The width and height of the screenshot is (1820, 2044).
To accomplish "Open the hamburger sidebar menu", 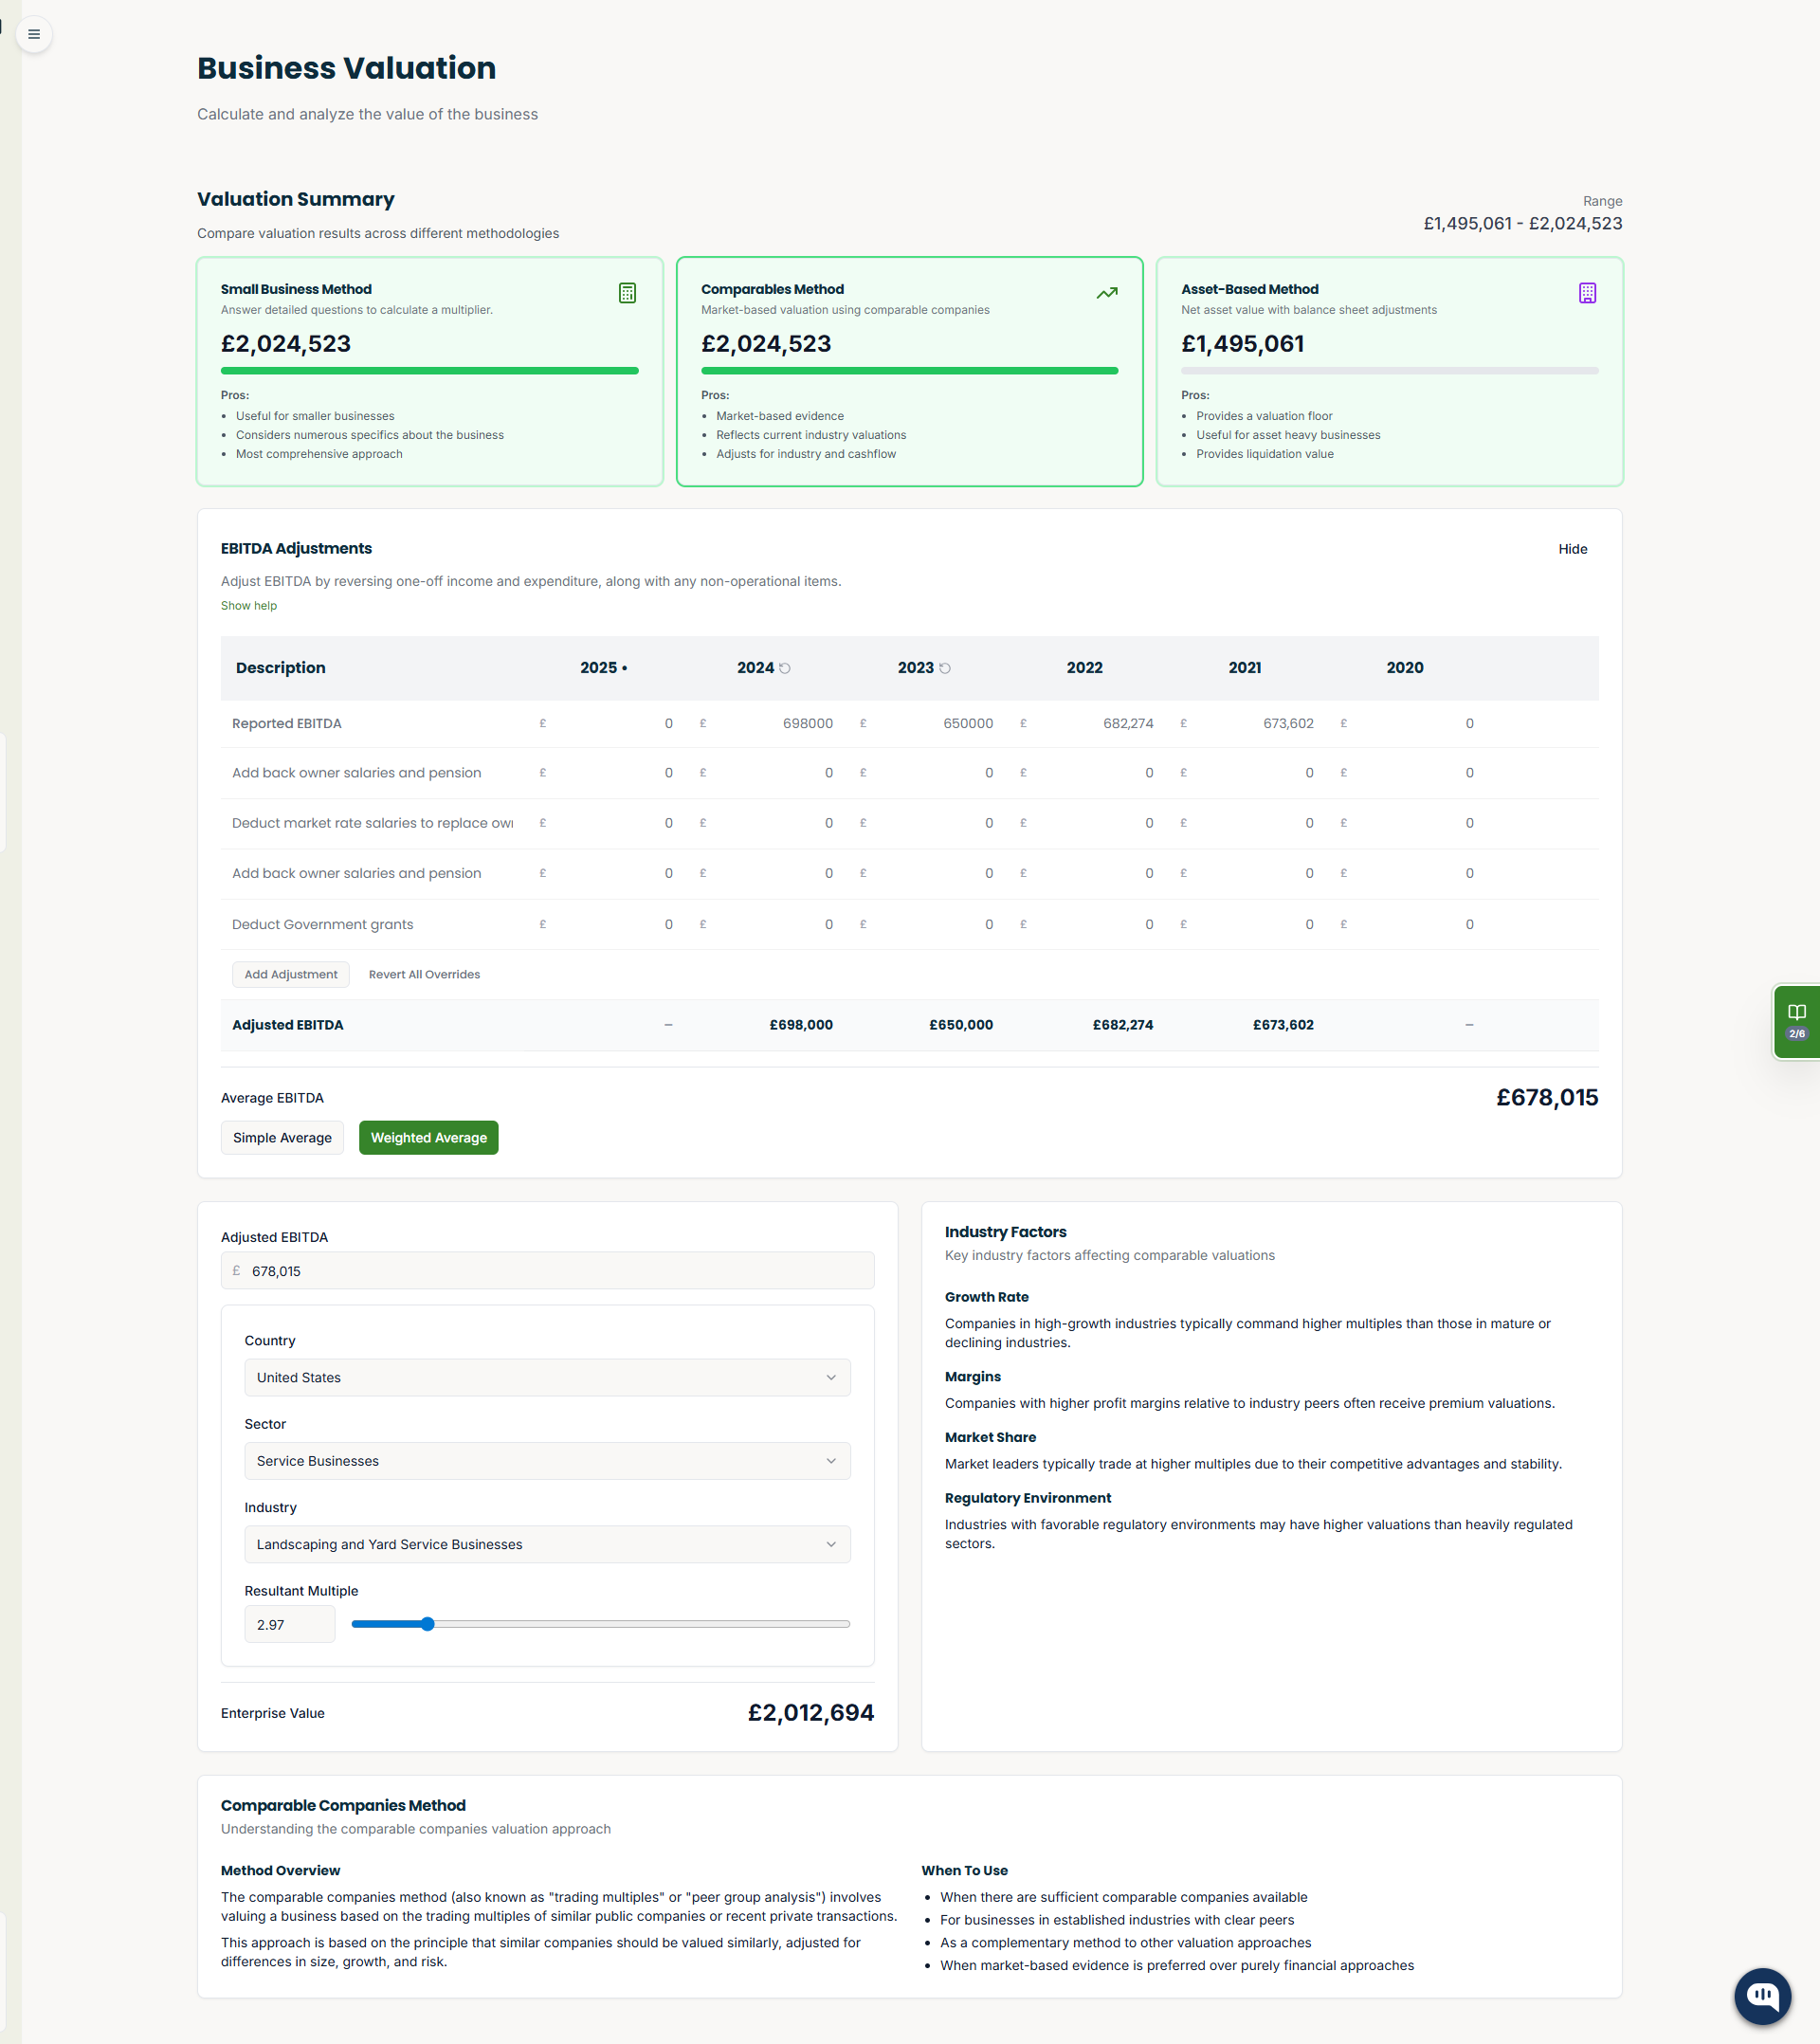I will click(34, 34).
